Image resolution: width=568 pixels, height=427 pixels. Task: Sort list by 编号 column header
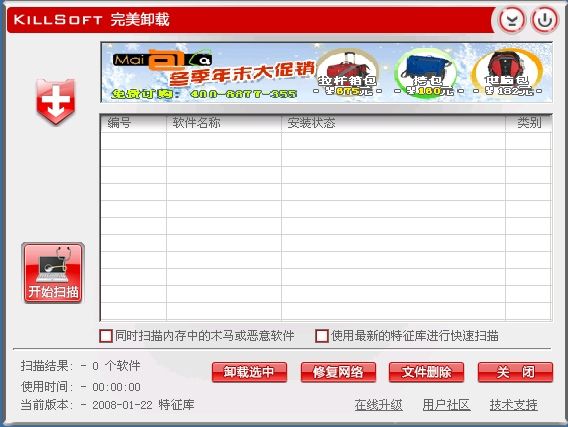pos(134,123)
